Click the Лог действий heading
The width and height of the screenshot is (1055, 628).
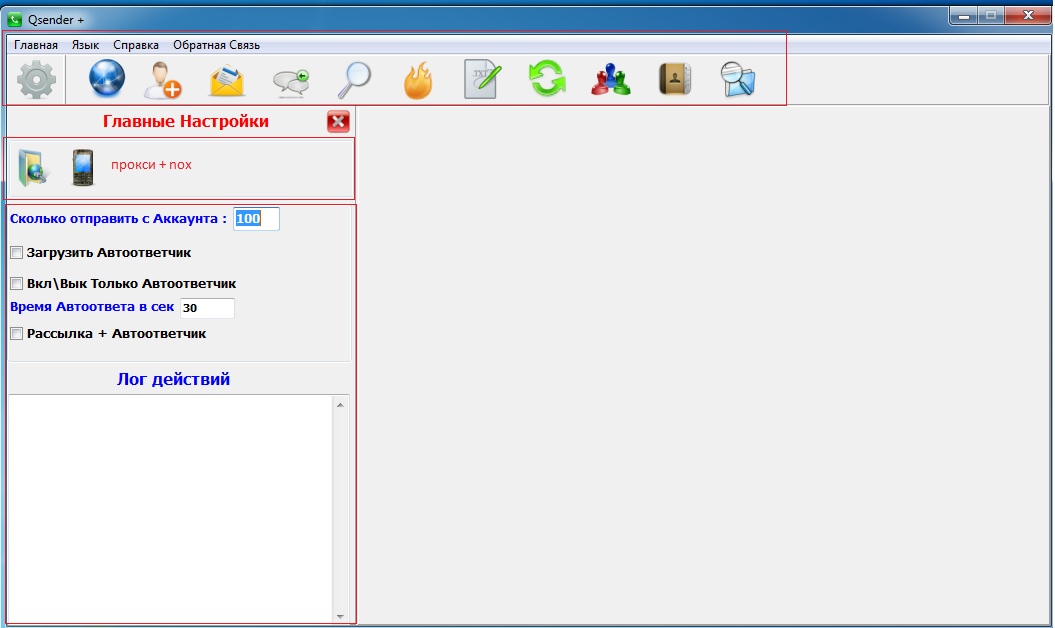click(x=174, y=379)
